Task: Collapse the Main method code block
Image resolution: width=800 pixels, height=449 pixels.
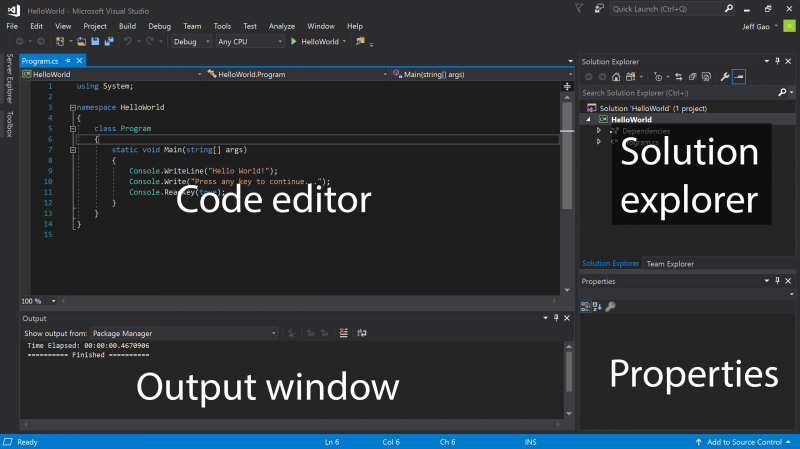Action: point(72,150)
